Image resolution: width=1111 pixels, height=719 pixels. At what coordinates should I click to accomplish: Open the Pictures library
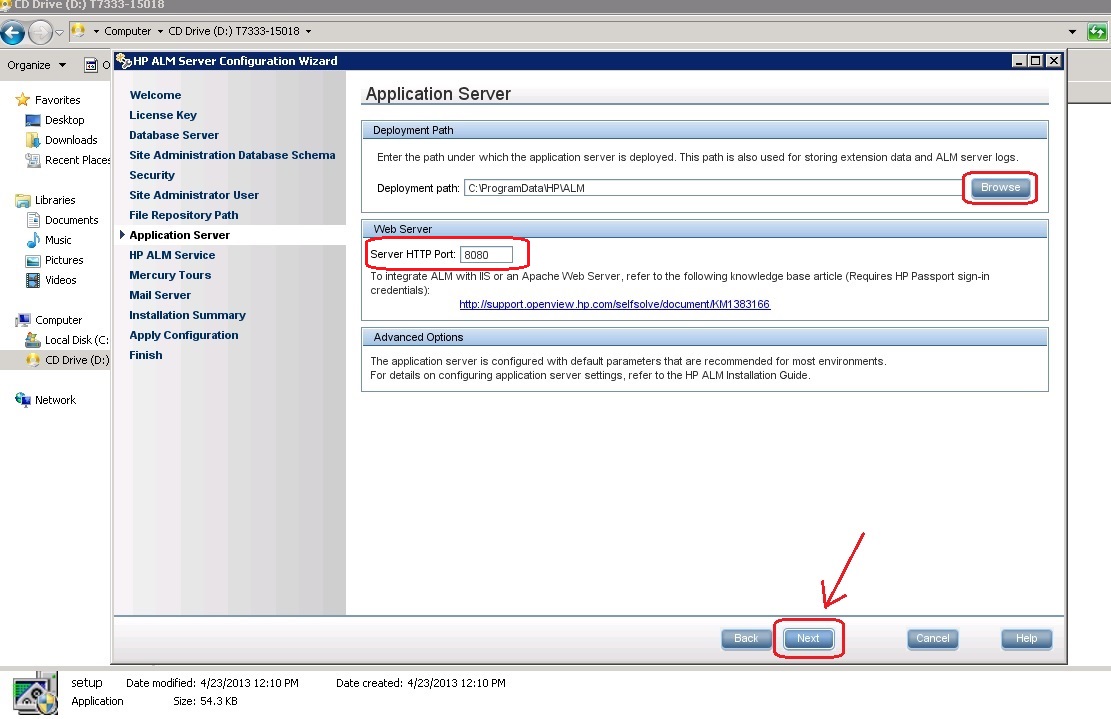64,260
